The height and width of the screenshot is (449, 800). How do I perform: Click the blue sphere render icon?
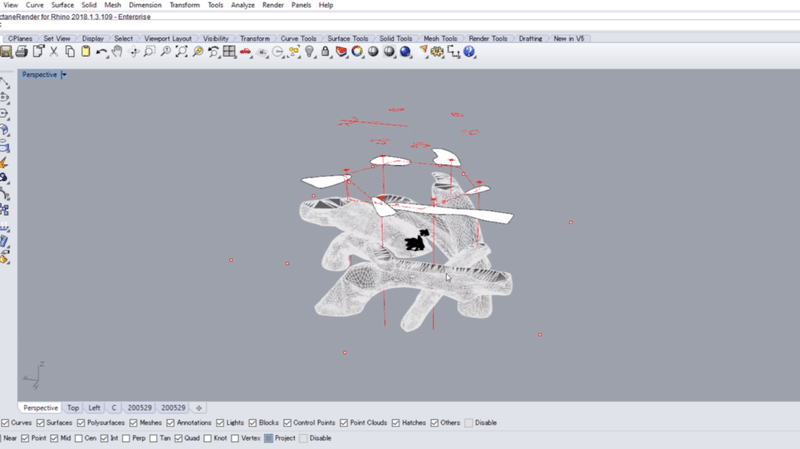click(x=405, y=52)
